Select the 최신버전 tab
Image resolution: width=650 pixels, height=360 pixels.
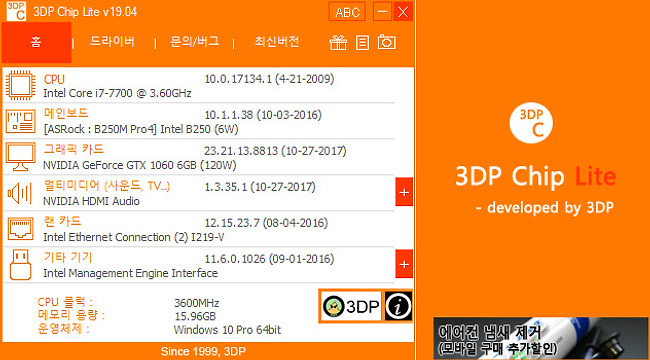(276, 41)
